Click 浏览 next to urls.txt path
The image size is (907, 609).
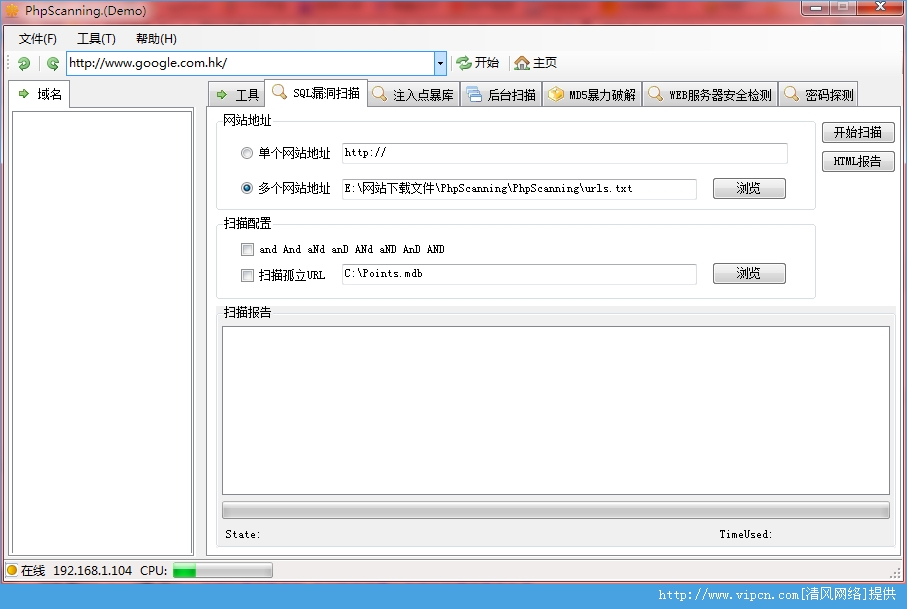click(749, 189)
